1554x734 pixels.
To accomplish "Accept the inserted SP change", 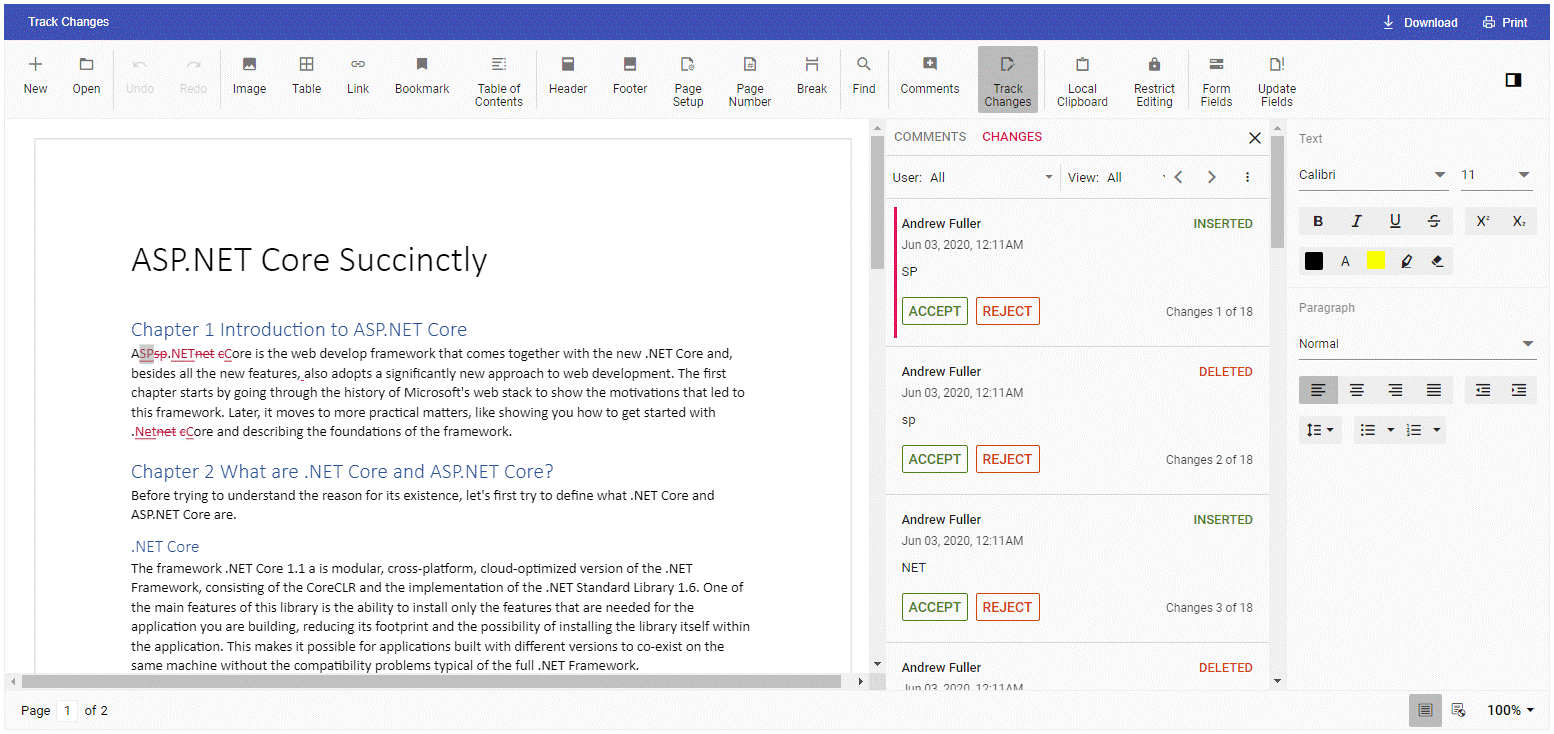I will 934,311.
